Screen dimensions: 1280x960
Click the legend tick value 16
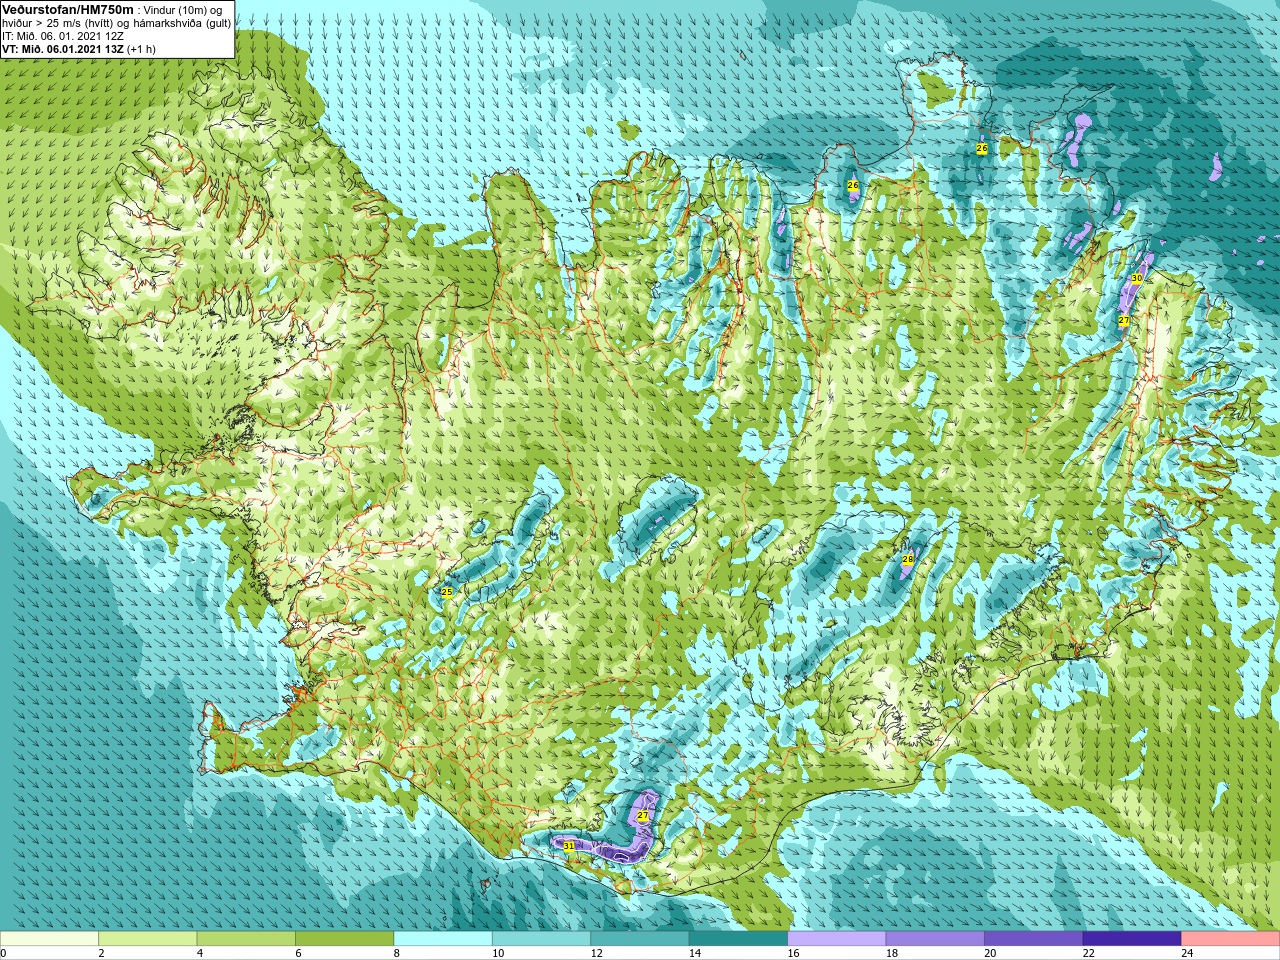793,953
